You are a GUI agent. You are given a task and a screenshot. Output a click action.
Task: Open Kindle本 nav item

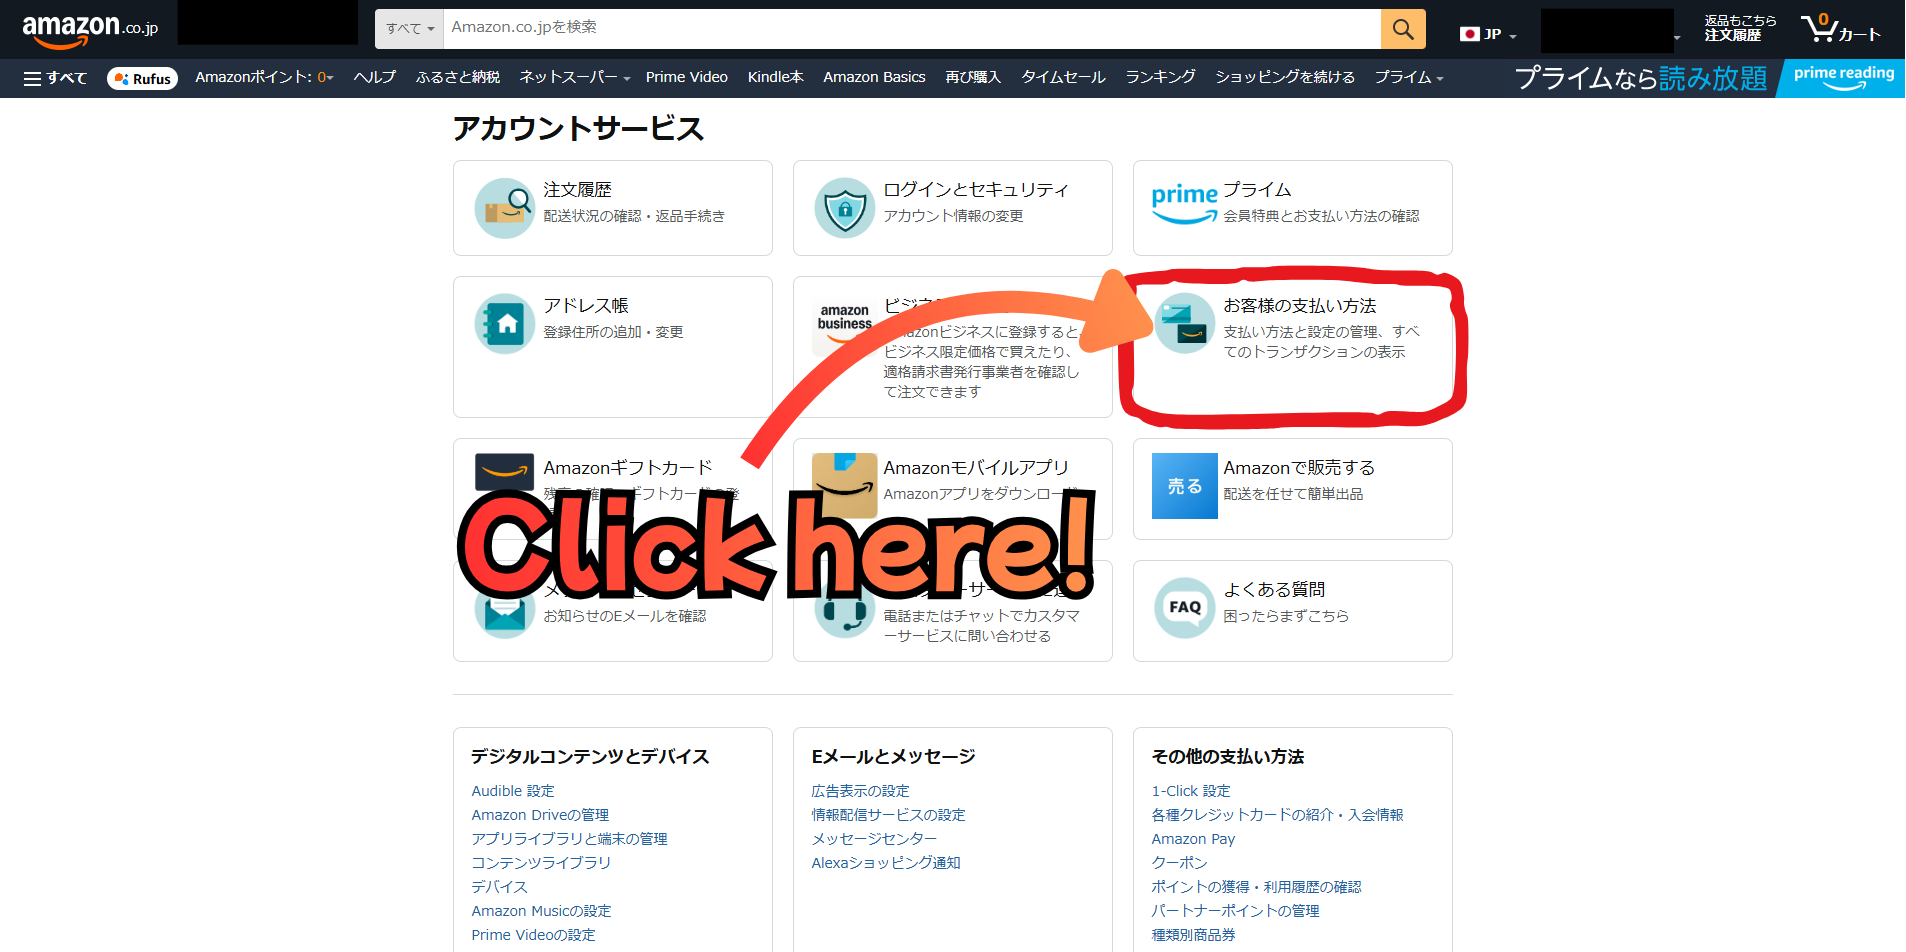click(x=776, y=77)
